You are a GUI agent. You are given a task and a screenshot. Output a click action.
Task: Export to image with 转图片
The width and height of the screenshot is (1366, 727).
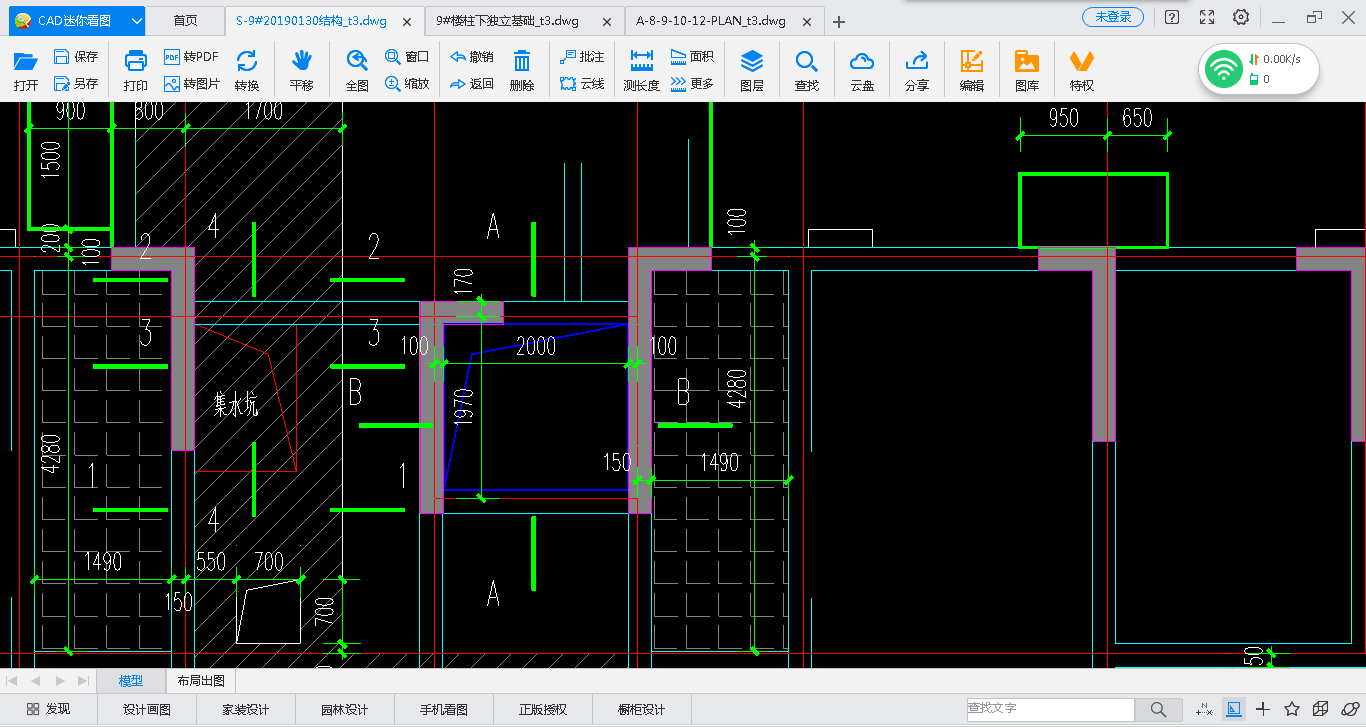point(191,84)
